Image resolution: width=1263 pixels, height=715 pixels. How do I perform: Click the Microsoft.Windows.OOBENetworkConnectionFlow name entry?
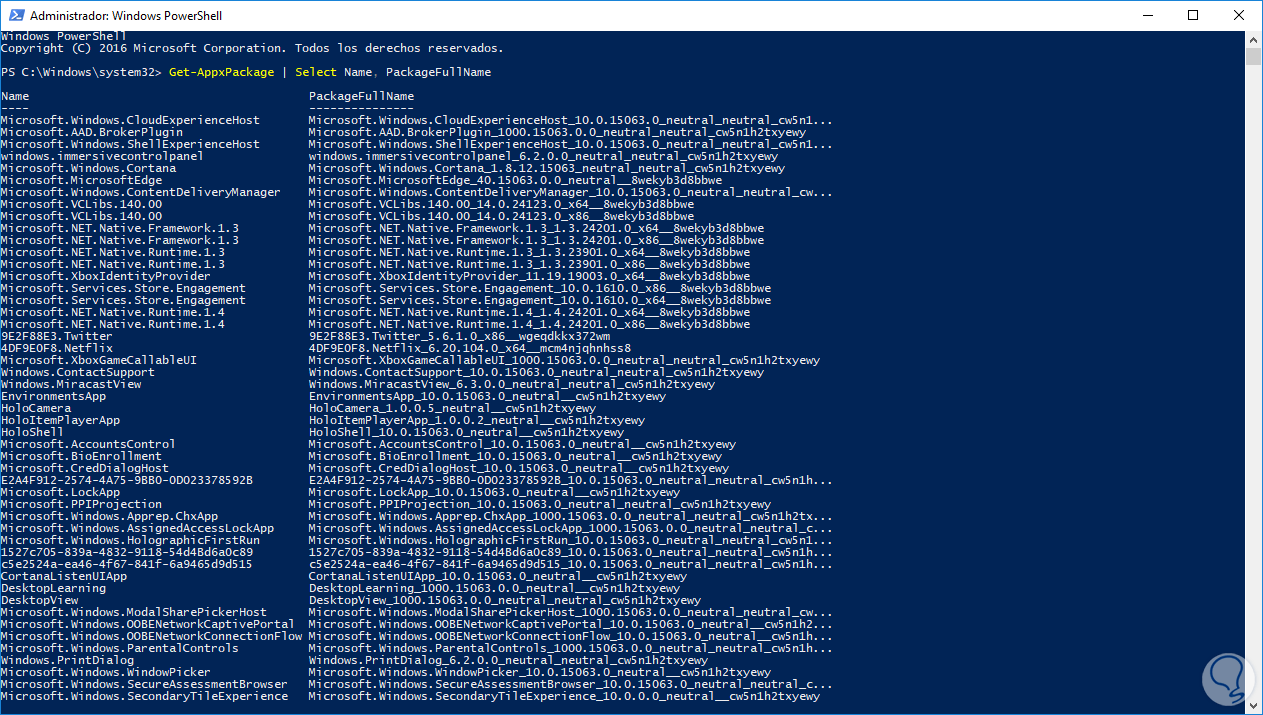[x=151, y=636]
